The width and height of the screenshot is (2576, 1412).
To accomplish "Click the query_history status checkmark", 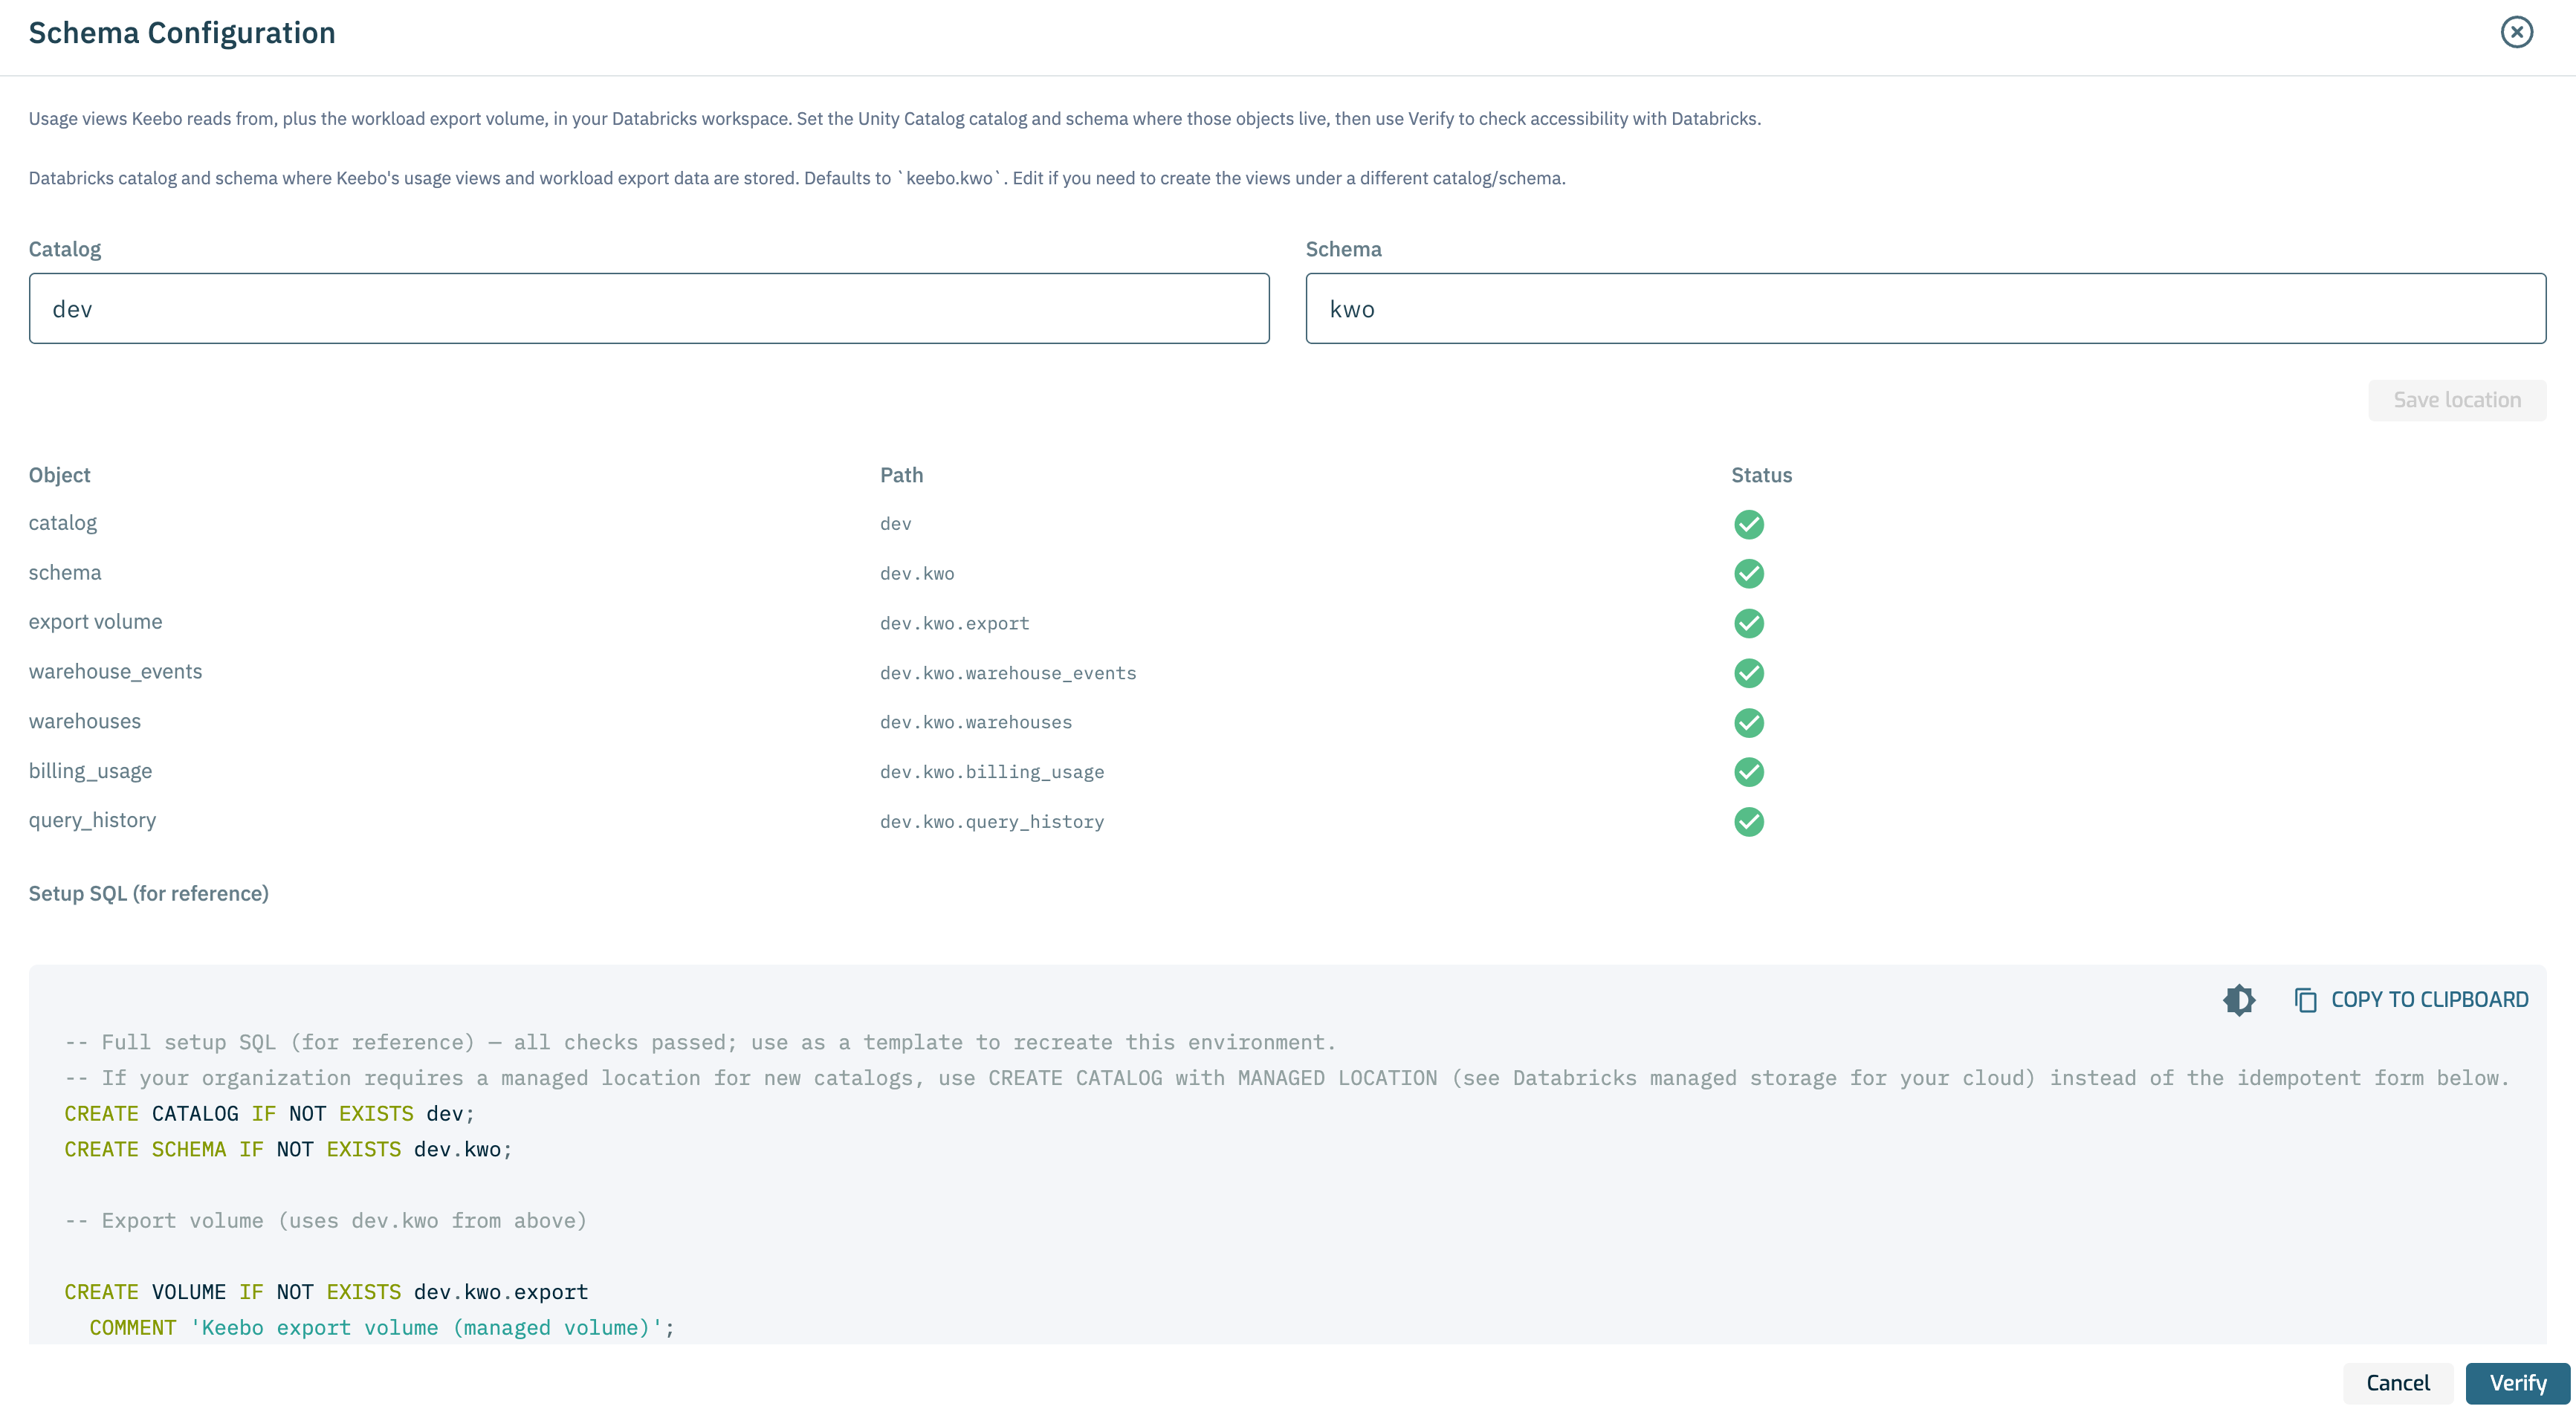I will 1748,821.
